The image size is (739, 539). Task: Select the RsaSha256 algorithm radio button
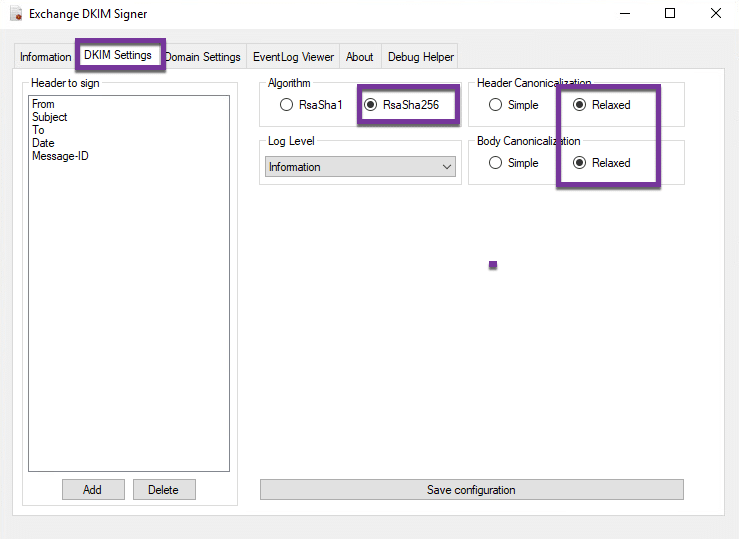[404, 105]
